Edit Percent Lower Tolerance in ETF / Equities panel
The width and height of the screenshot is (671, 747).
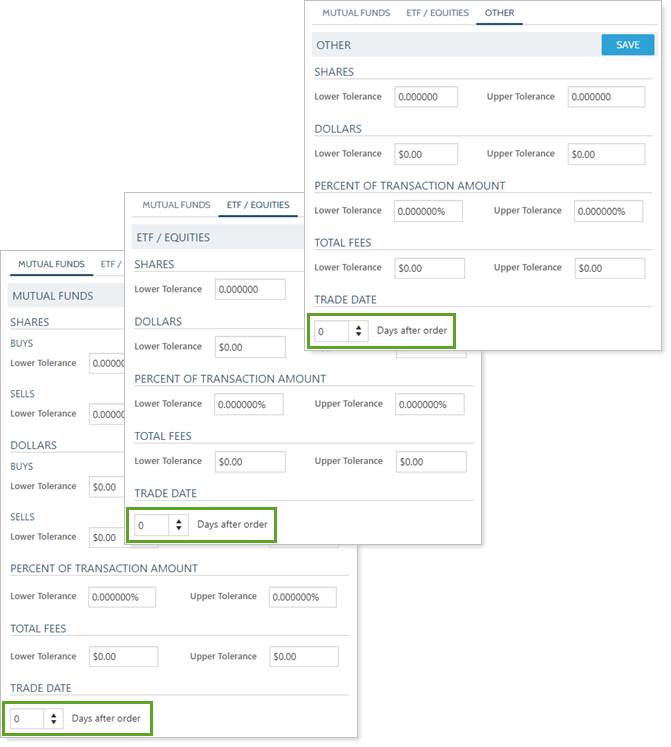(x=247, y=404)
